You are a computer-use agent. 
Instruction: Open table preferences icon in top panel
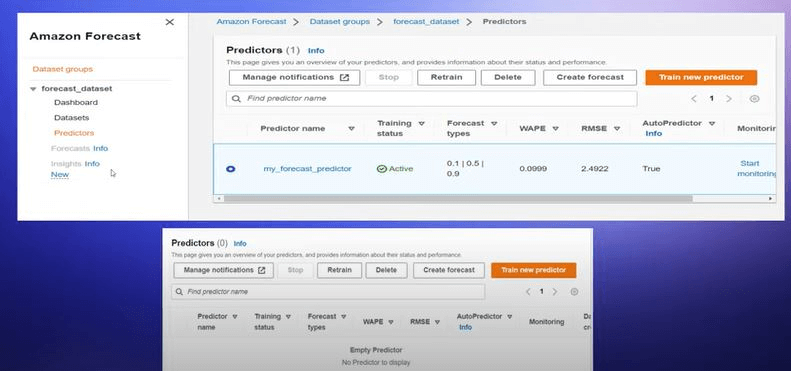click(x=754, y=98)
